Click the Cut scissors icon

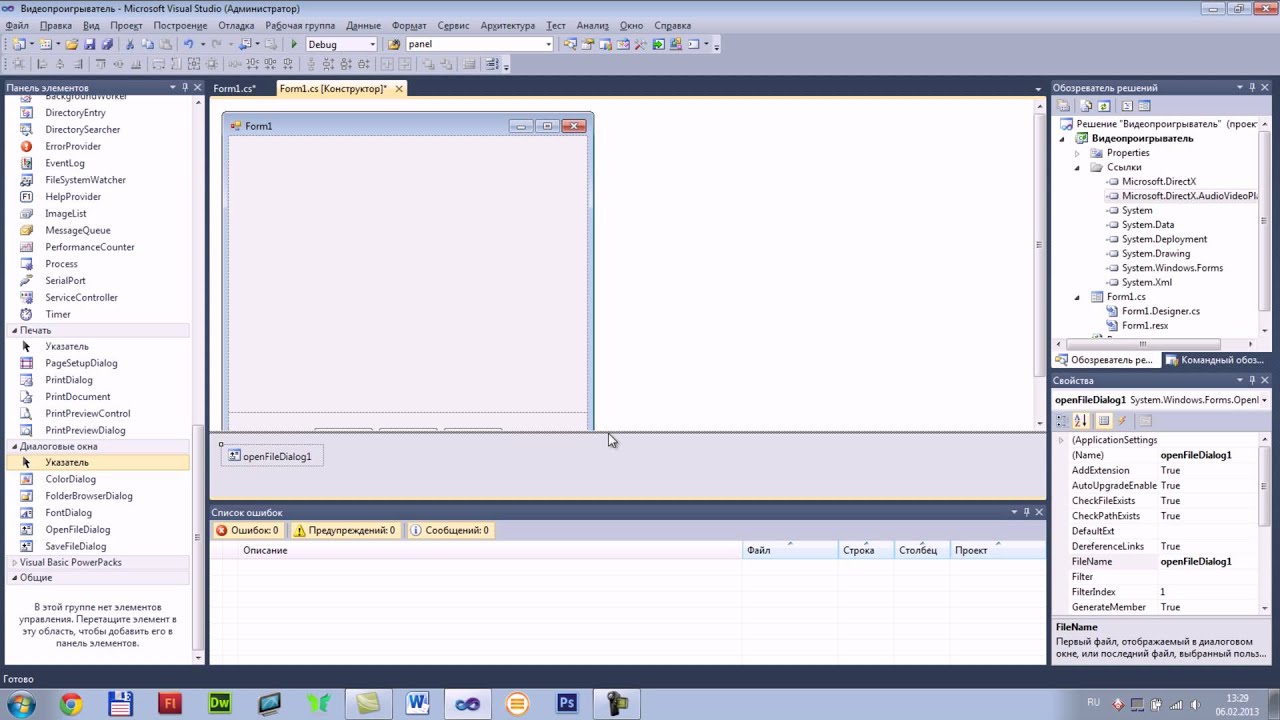130,44
